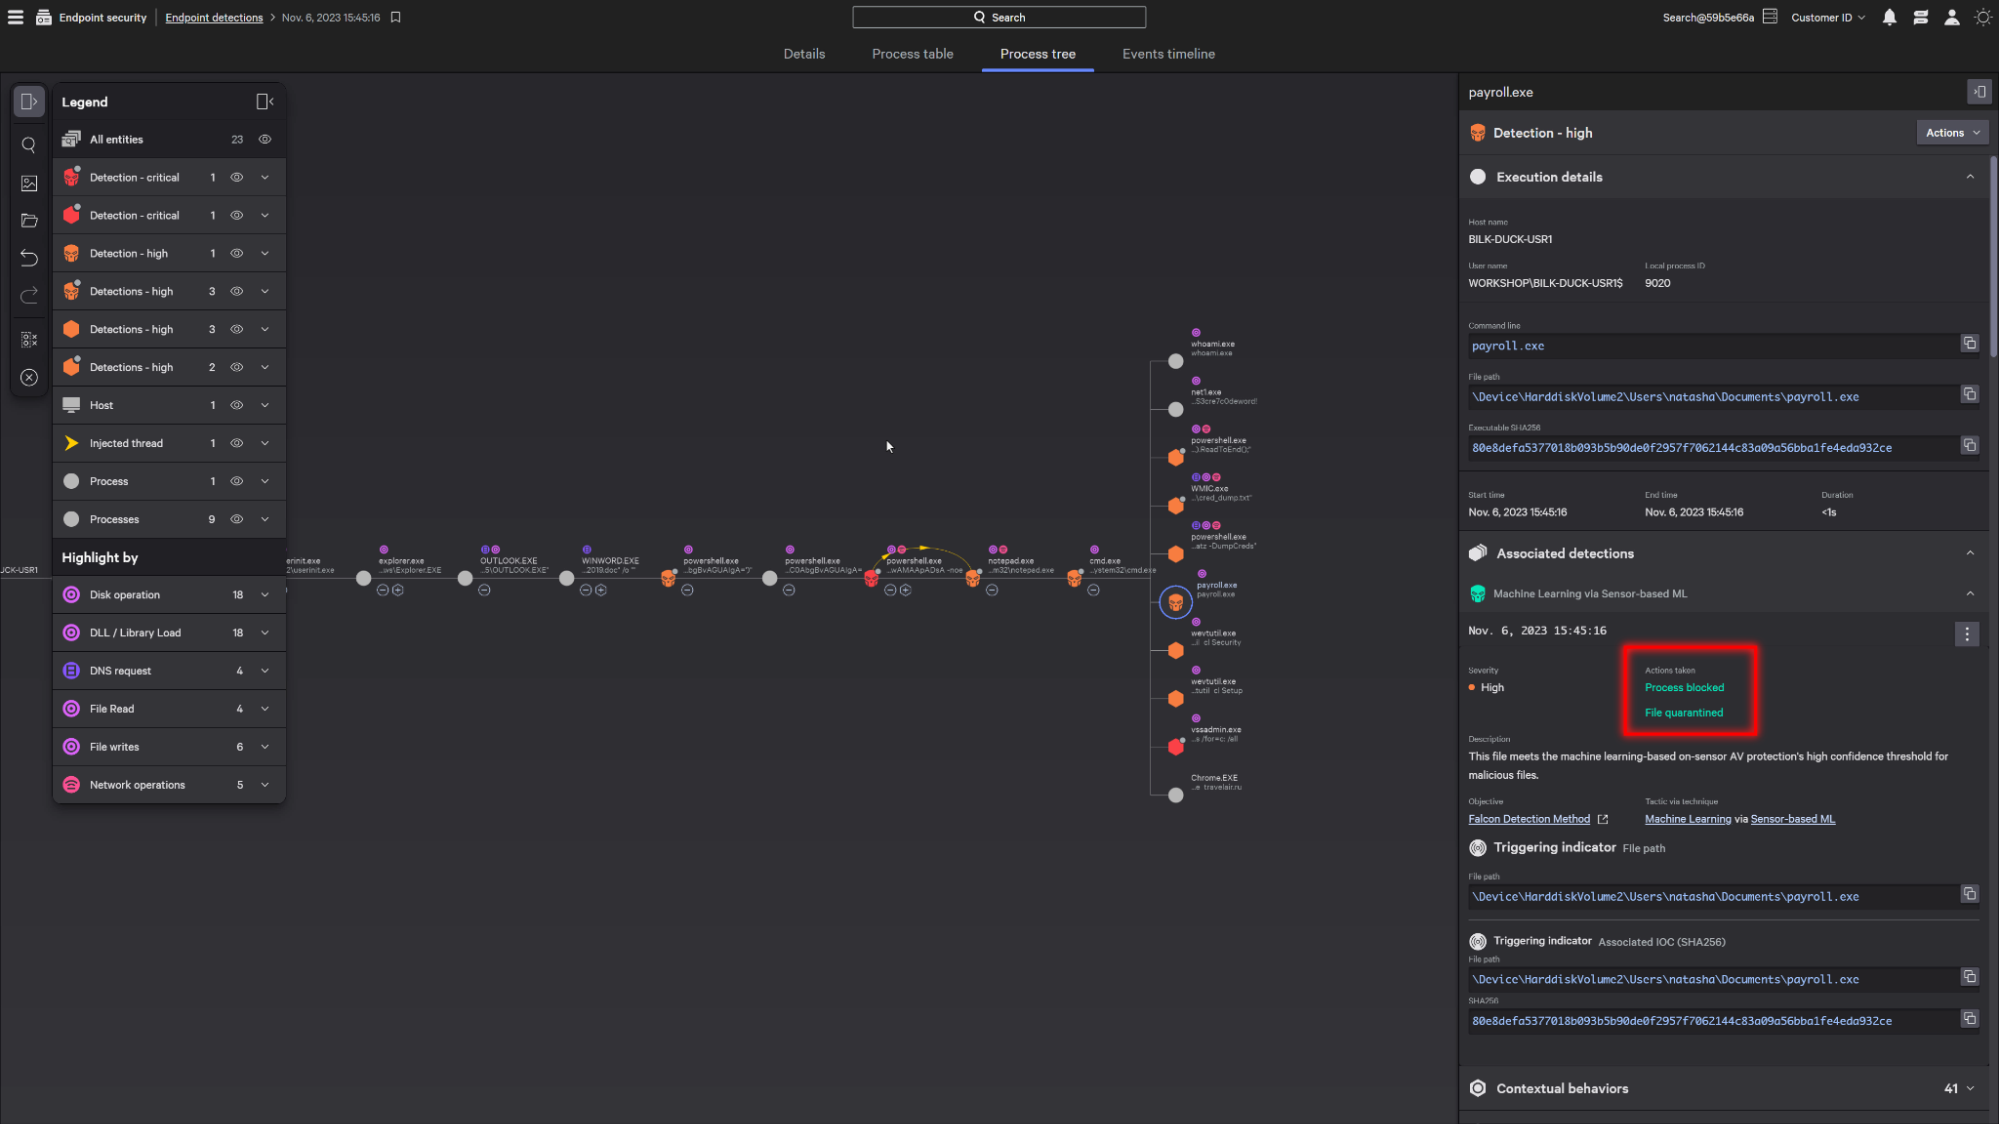Click the redo icon in left toolbar
This screenshot has width=1999, height=1125.
click(x=29, y=296)
